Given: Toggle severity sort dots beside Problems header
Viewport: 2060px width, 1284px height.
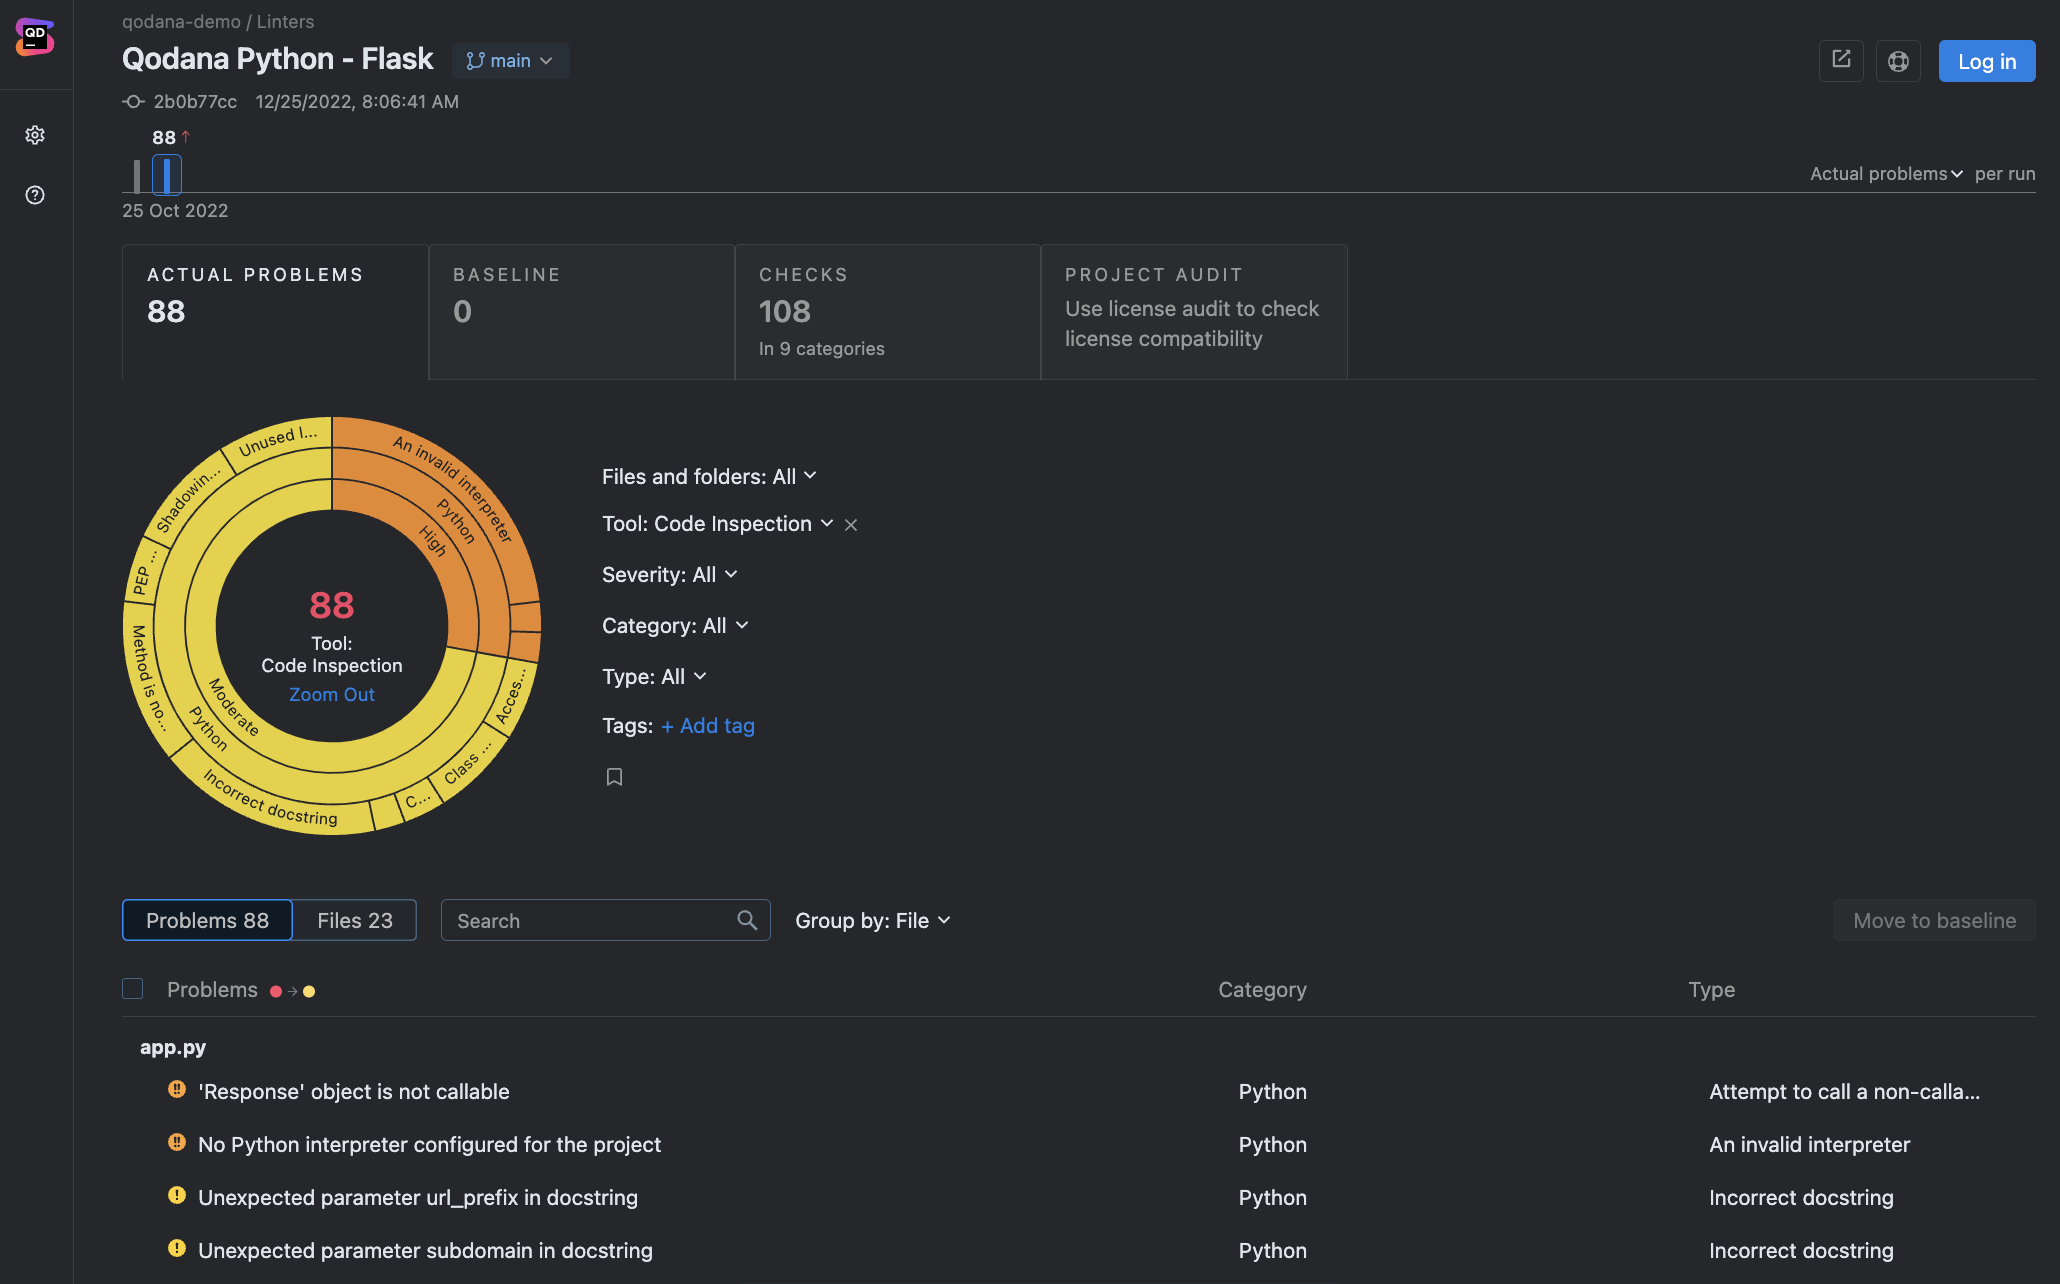Looking at the screenshot, I should (x=292, y=991).
